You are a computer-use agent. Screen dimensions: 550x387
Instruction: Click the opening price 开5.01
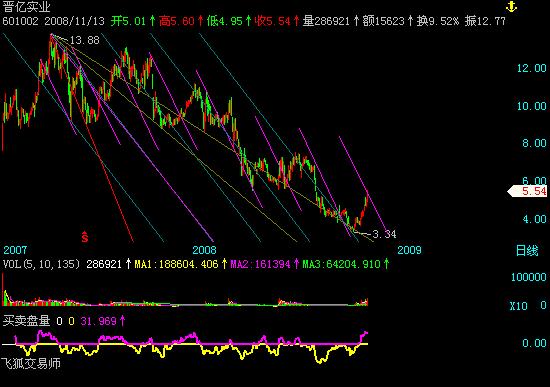tap(128, 21)
